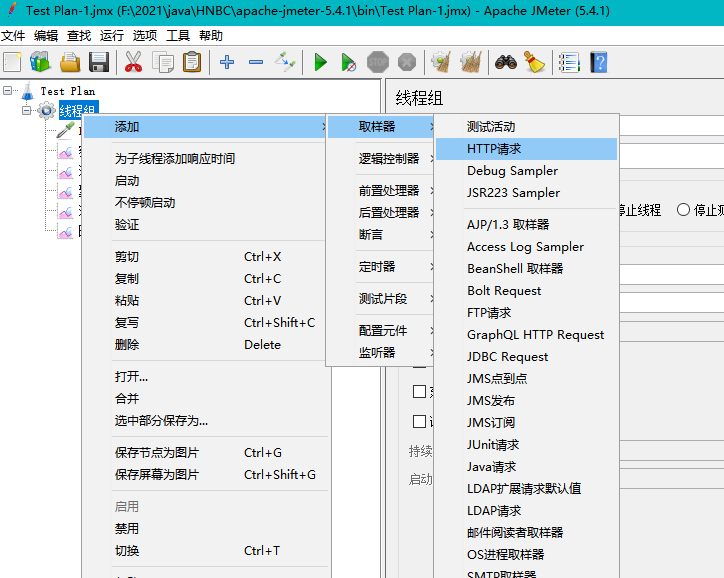
Task: Click 验证 in context menu
Action: tap(205, 225)
